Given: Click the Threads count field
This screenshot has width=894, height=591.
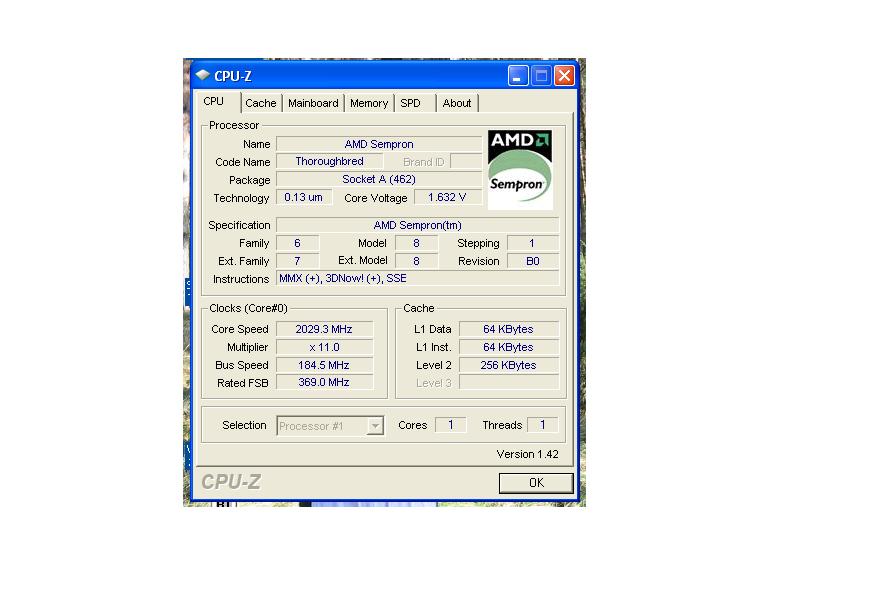Looking at the screenshot, I should click(542, 425).
